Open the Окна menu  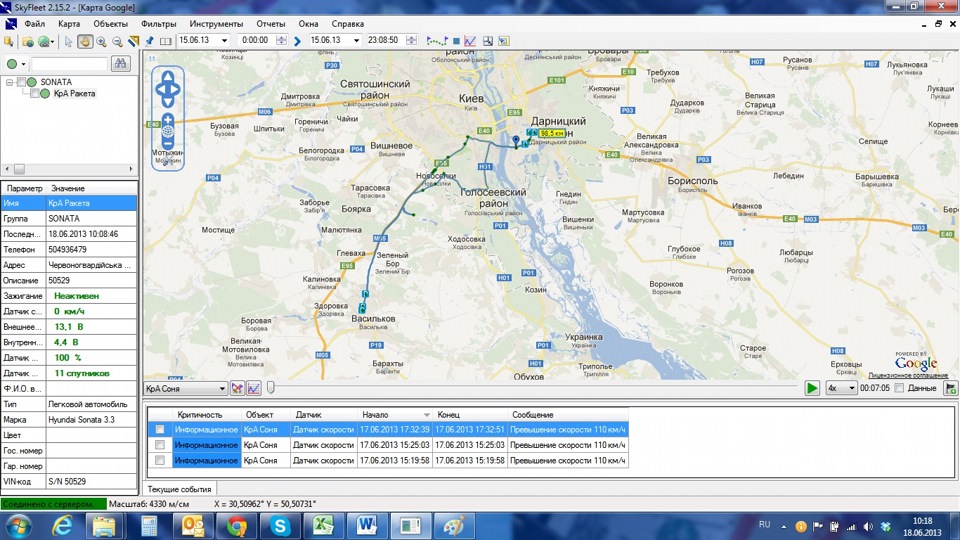click(x=308, y=24)
